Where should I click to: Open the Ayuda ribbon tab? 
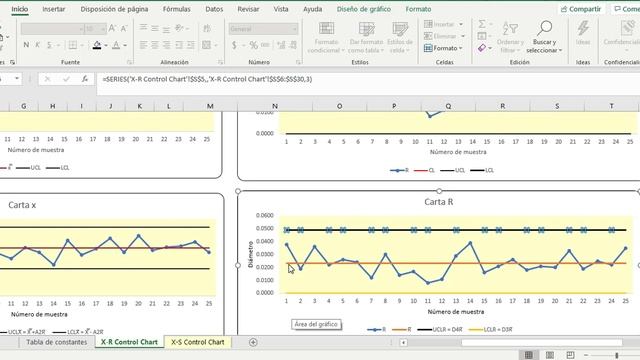(x=313, y=9)
